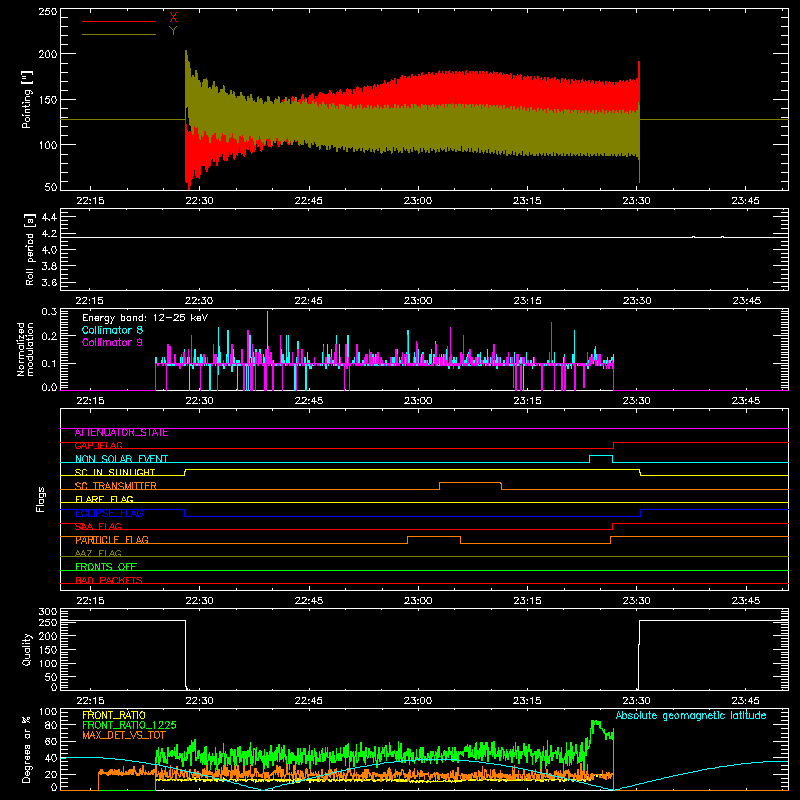Select the PARTICLE_FLAG label
The image size is (800, 800).
pyautogui.click(x=112, y=540)
